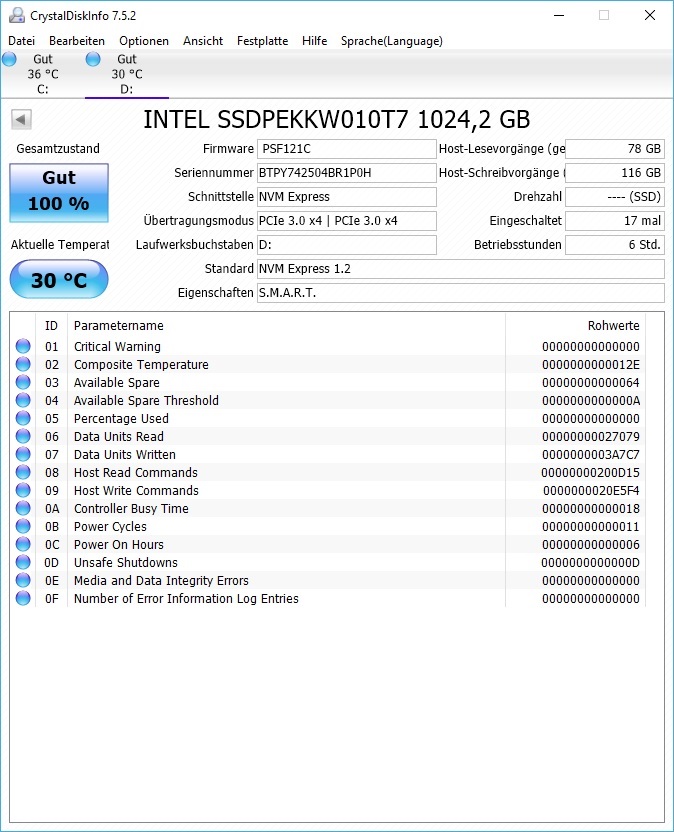The height and width of the screenshot is (832, 674).
Task: Click the INTEL SSDPEKKW010T7 1024,2 GB title
Action: coord(336,119)
